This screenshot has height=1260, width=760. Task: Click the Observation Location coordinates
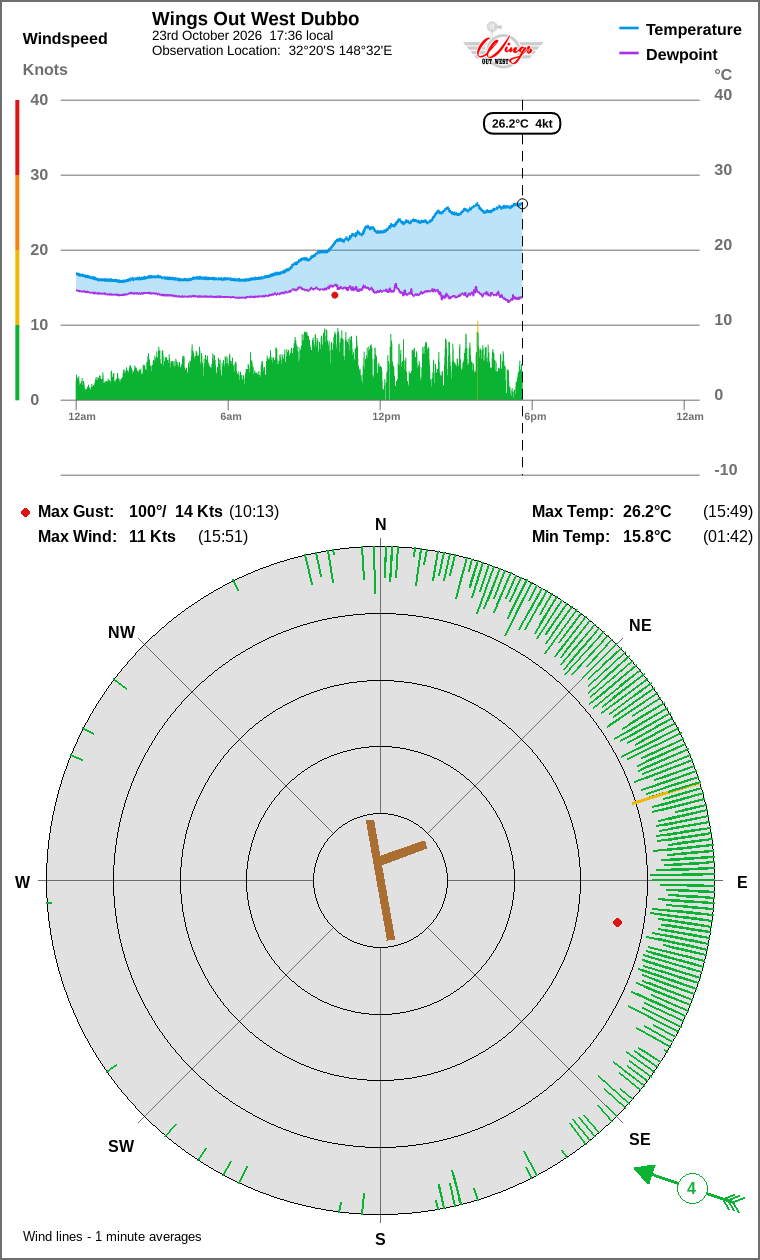click(340, 50)
